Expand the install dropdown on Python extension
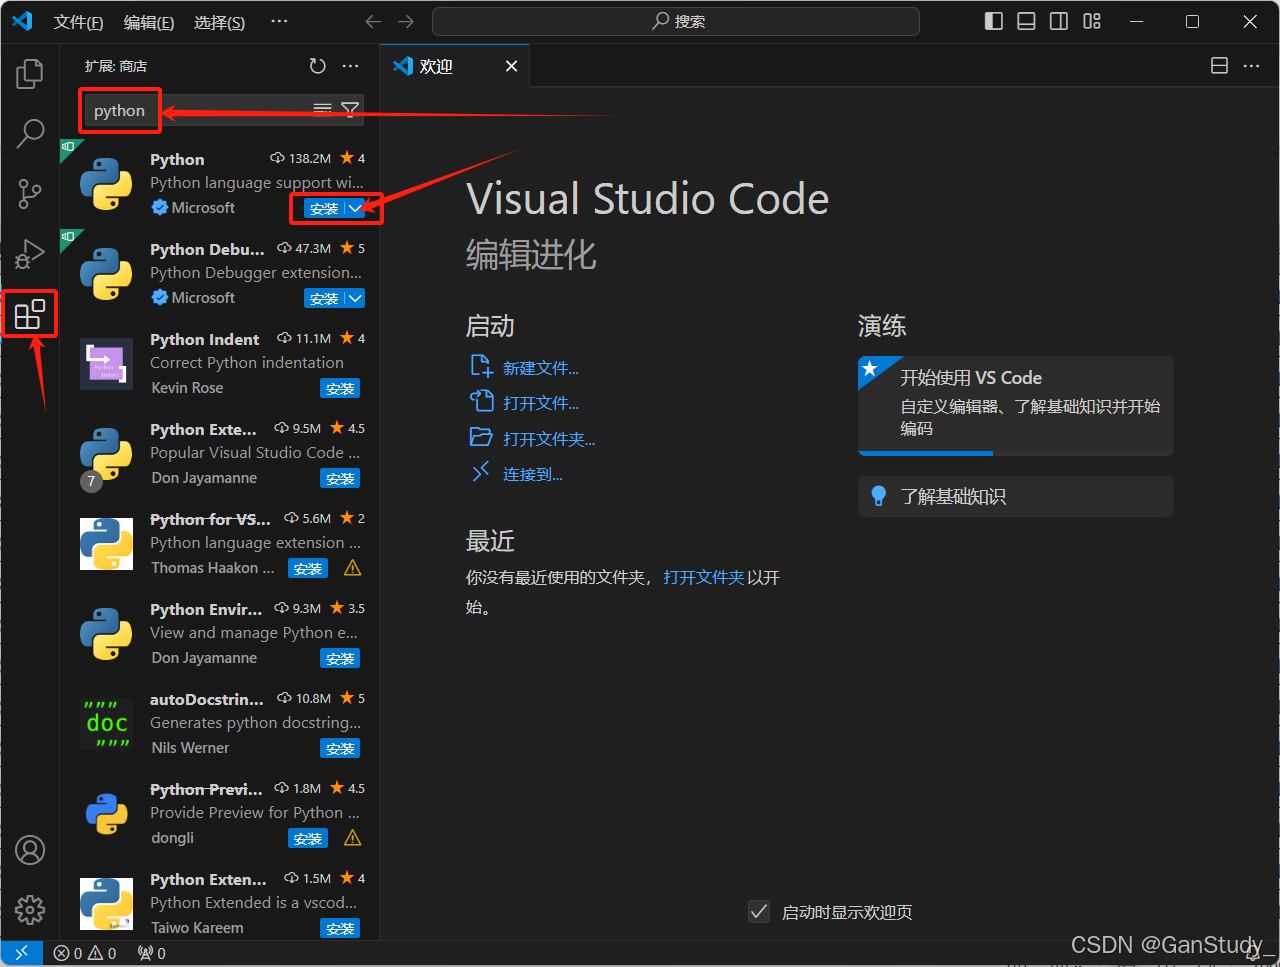Image resolution: width=1280 pixels, height=967 pixels. [353, 207]
